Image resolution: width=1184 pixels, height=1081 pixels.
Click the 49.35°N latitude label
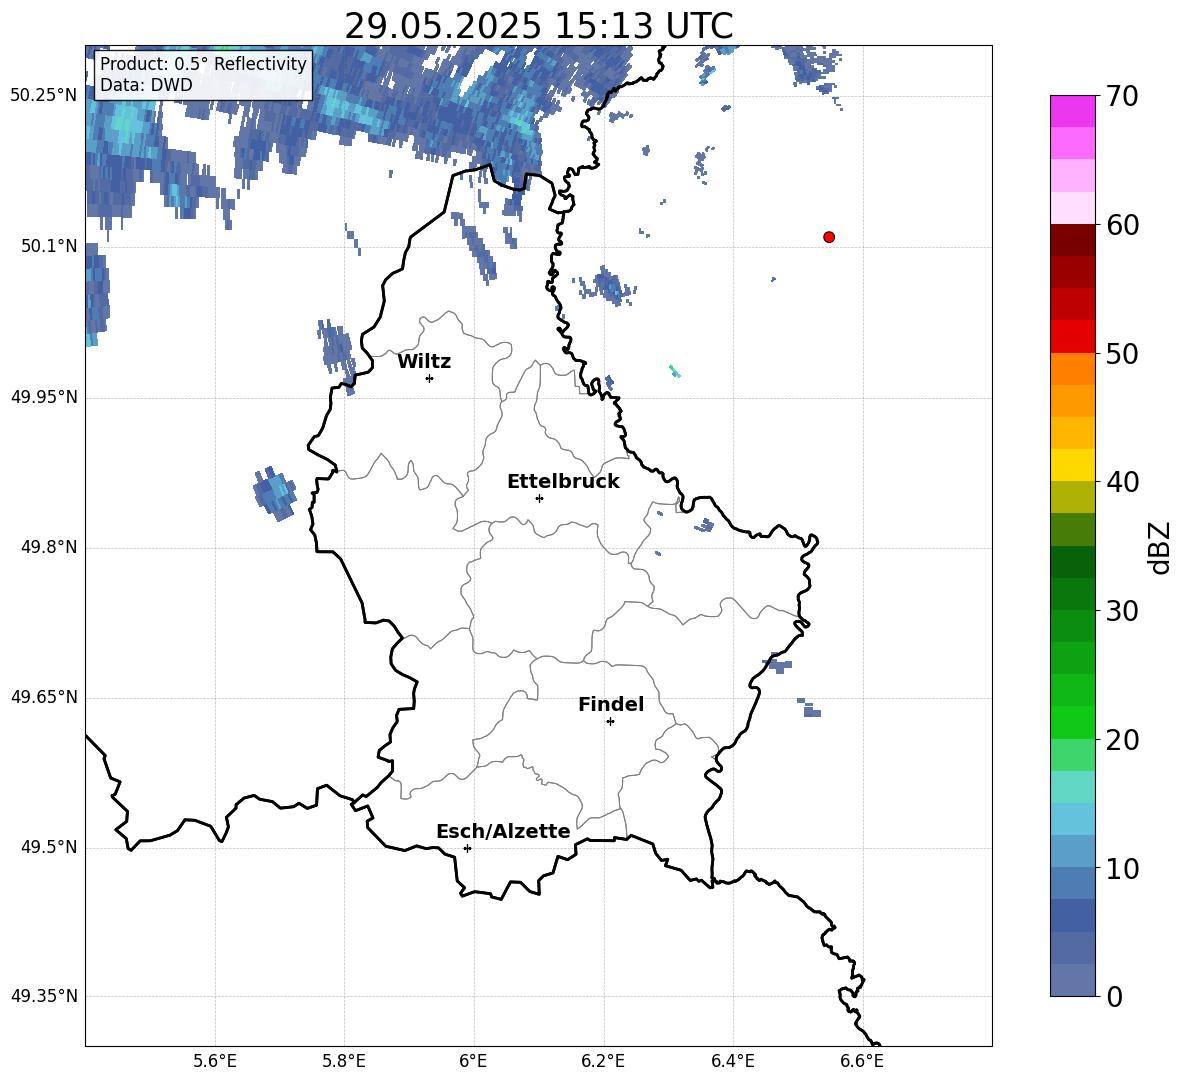click(44, 996)
